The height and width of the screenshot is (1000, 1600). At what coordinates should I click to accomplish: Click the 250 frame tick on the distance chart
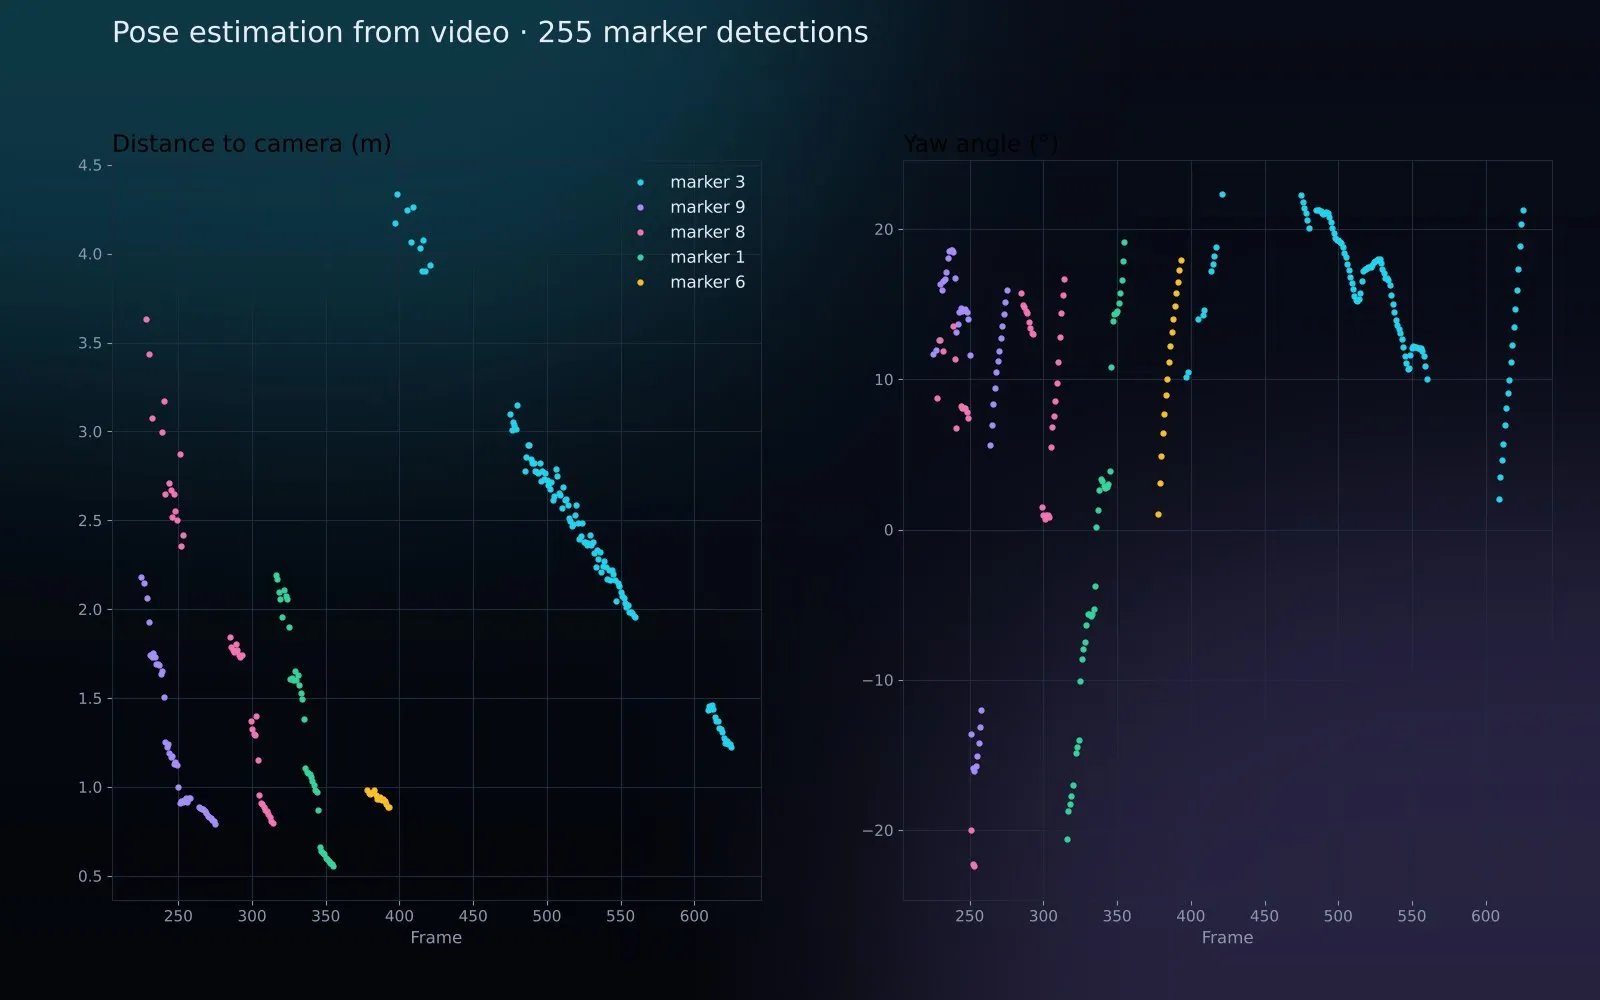click(x=178, y=916)
